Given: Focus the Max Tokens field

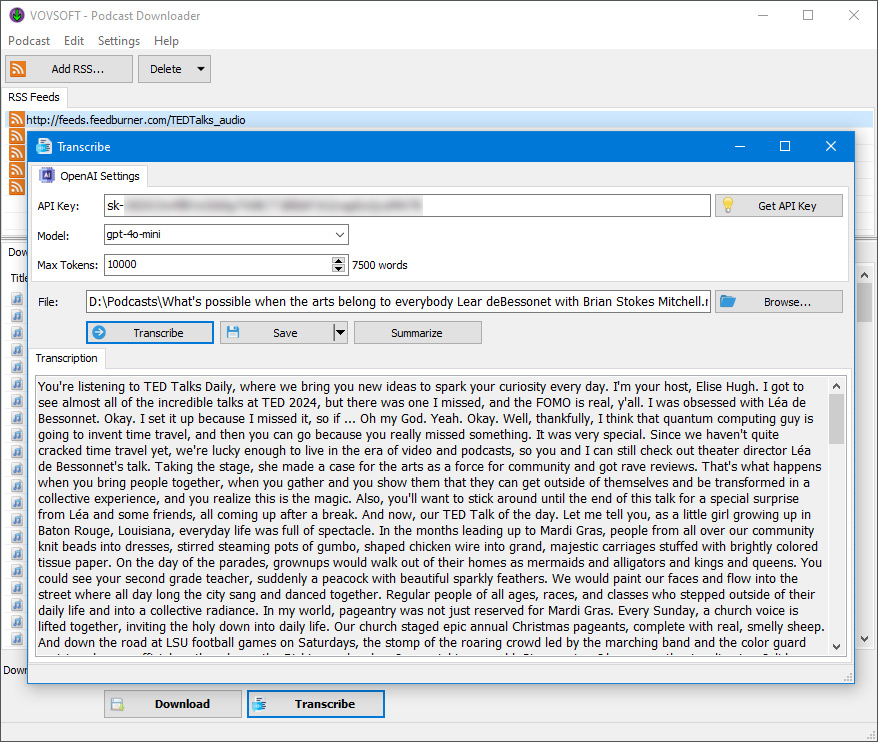Looking at the screenshot, I should 220,264.
